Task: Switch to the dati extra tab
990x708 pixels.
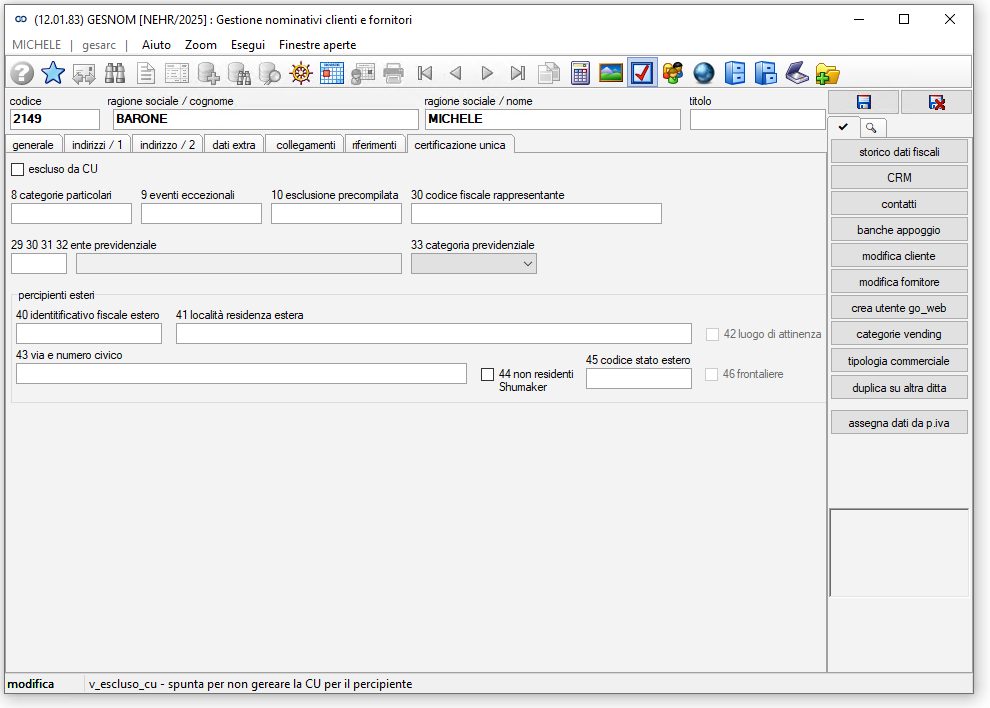Action: coord(234,145)
